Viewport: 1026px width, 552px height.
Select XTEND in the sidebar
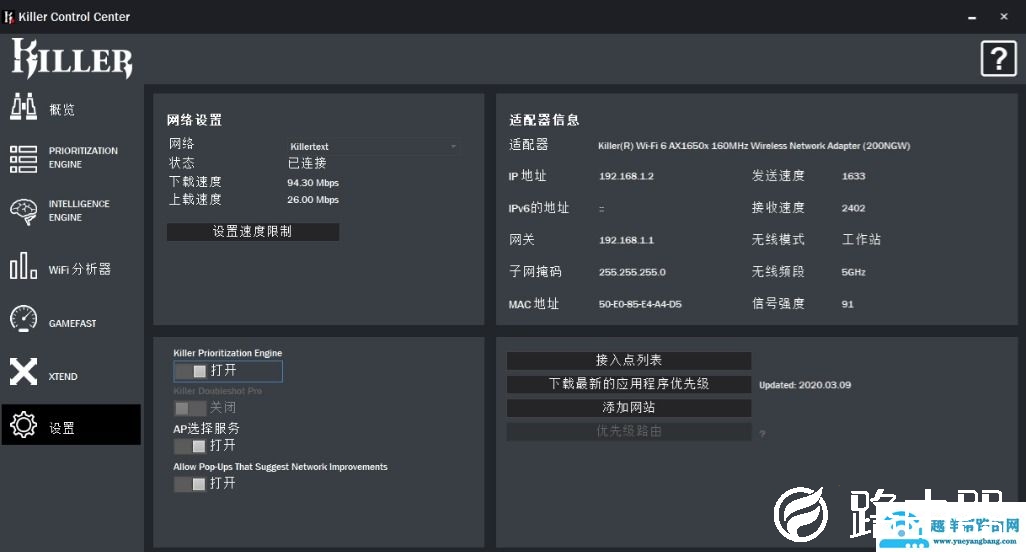pos(63,377)
